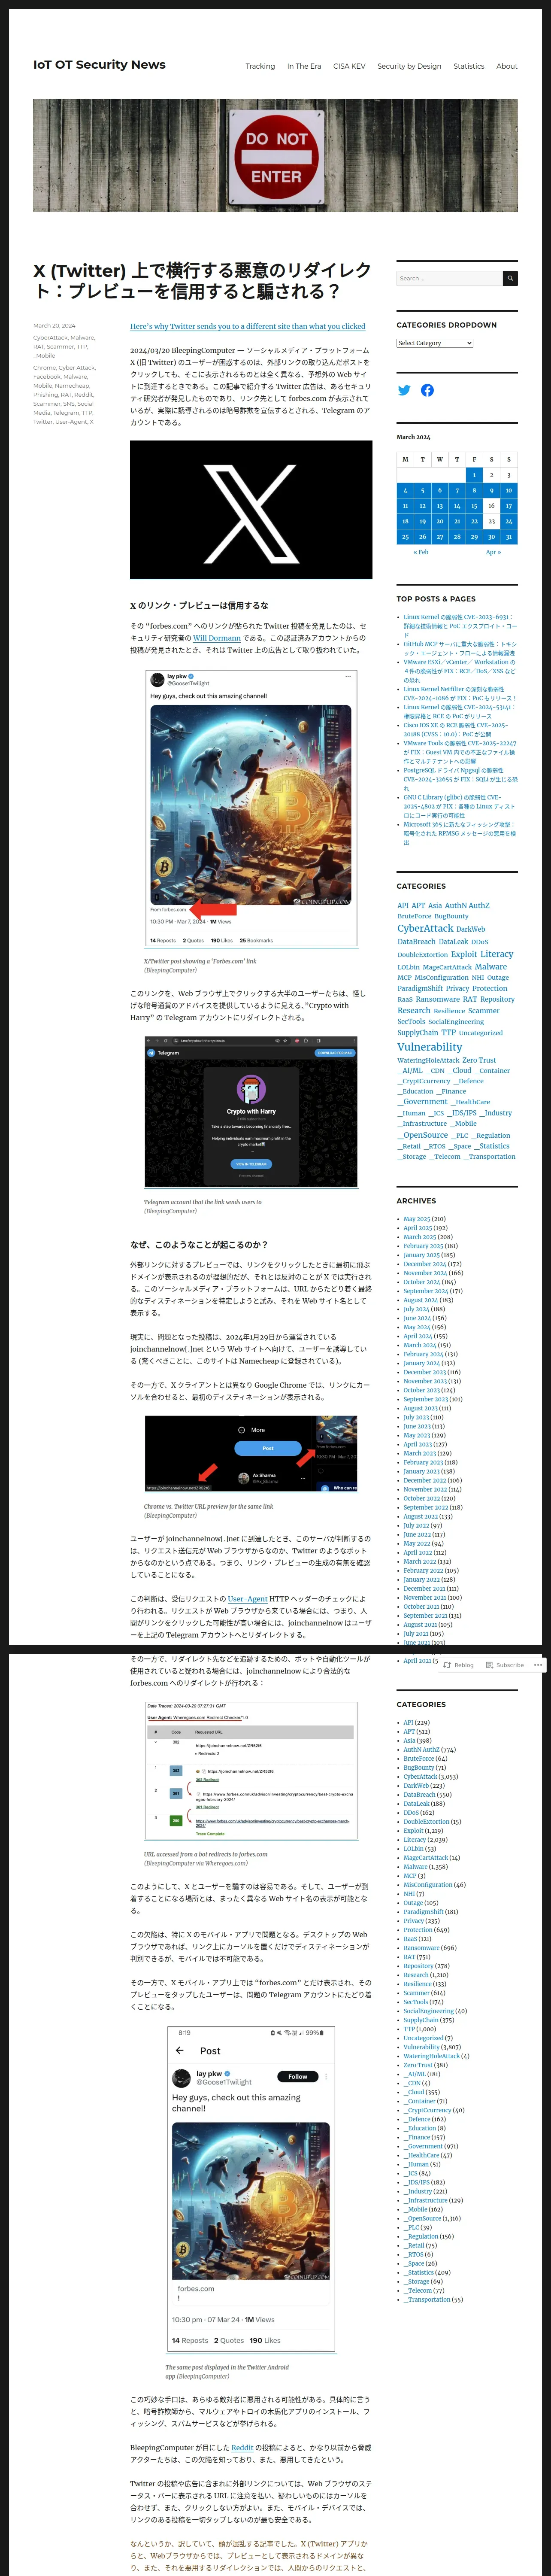Open the Twitter bird social icon

[x=404, y=390]
